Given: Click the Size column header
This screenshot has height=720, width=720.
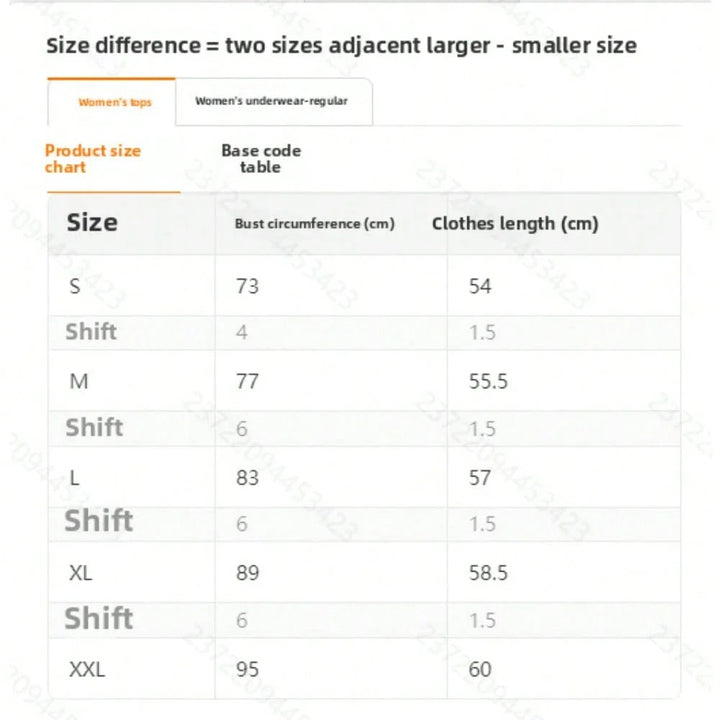Looking at the screenshot, I should (x=92, y=223).
